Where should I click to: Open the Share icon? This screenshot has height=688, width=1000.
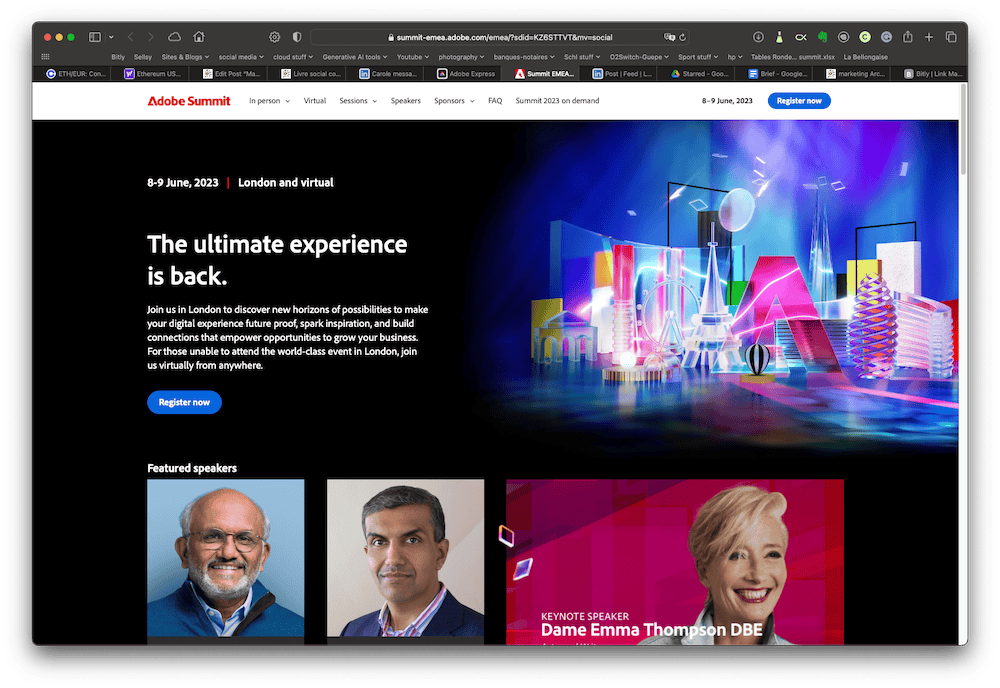point(908,37)
